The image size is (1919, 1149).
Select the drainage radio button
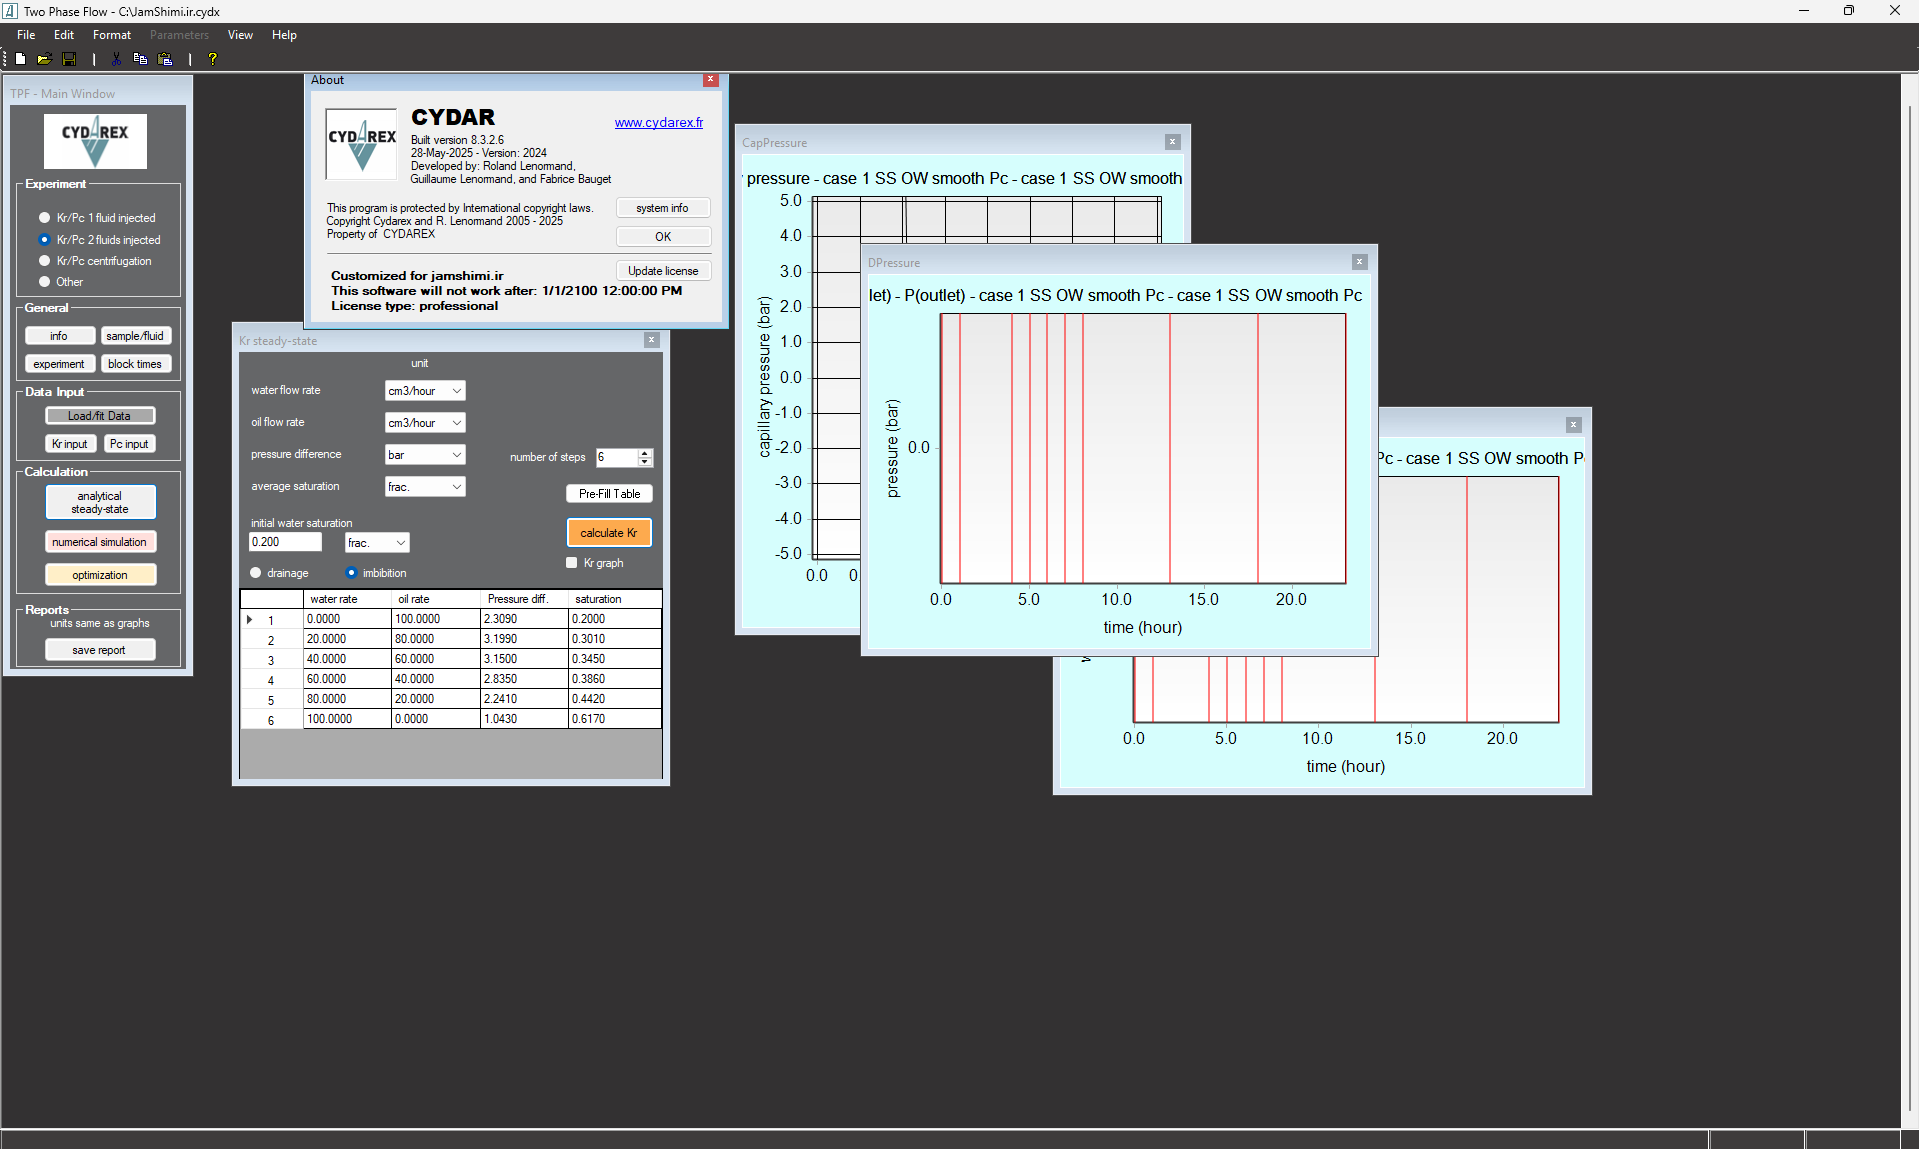[256, 573]
